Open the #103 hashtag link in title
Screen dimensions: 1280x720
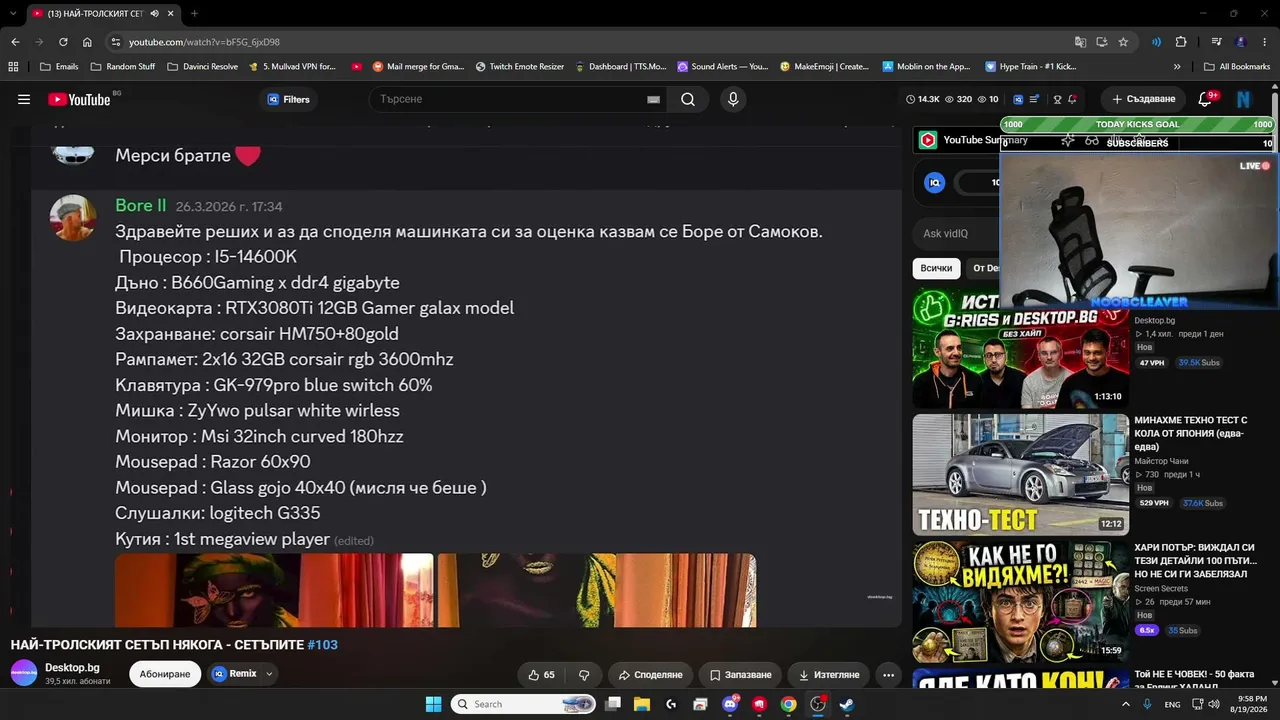coord(322,645)
